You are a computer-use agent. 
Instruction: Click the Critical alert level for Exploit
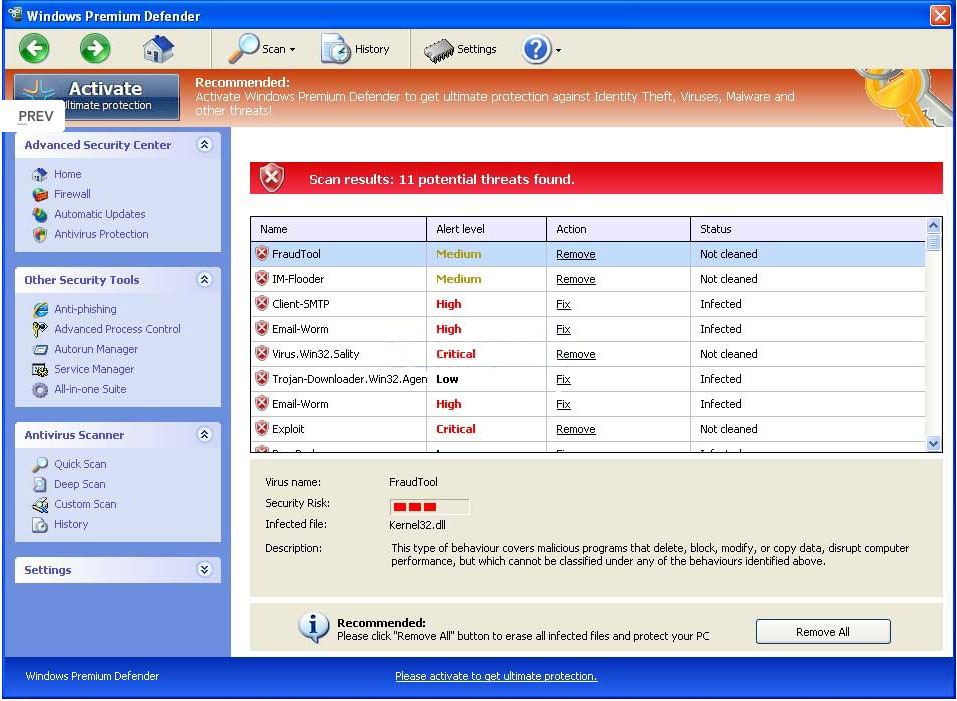455,429
